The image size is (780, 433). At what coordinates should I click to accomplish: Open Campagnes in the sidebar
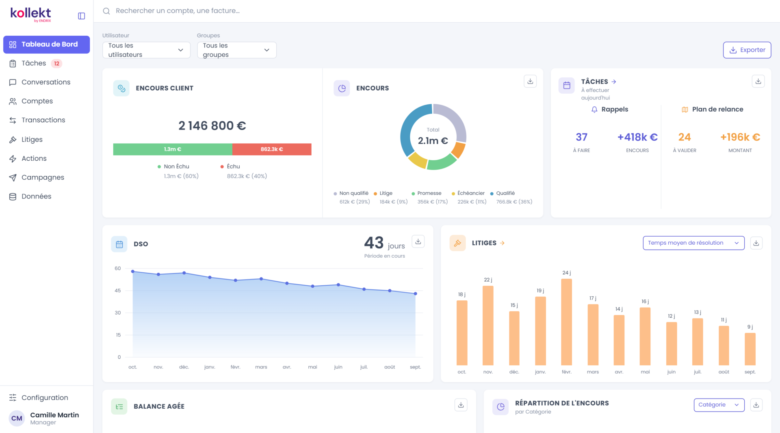(46, 177)
